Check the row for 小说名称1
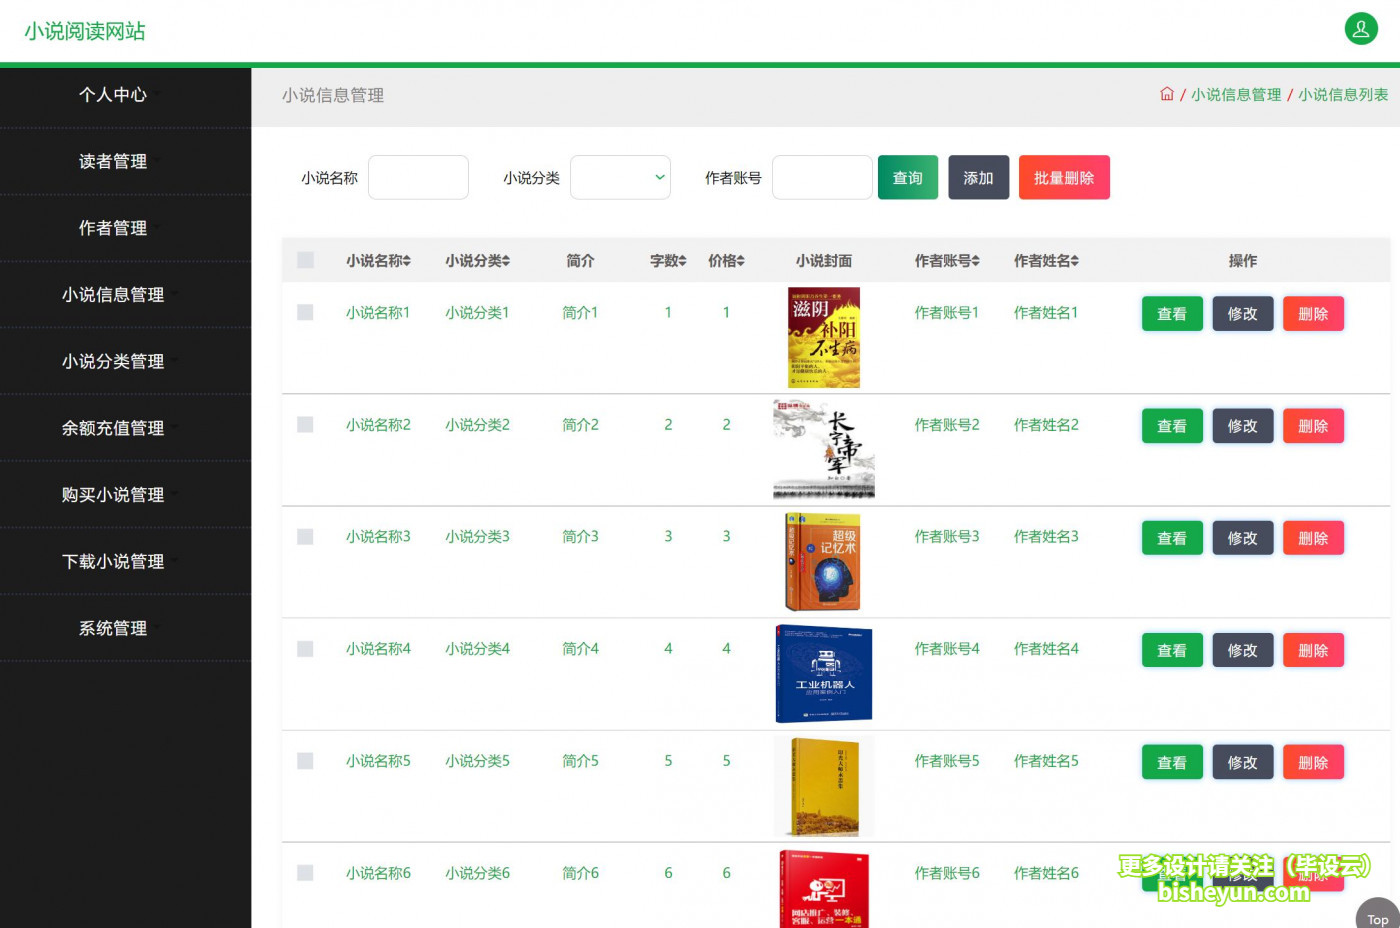Image resolution: width=1400 pixels, height=928 pixels. click(x=306, y=312)
